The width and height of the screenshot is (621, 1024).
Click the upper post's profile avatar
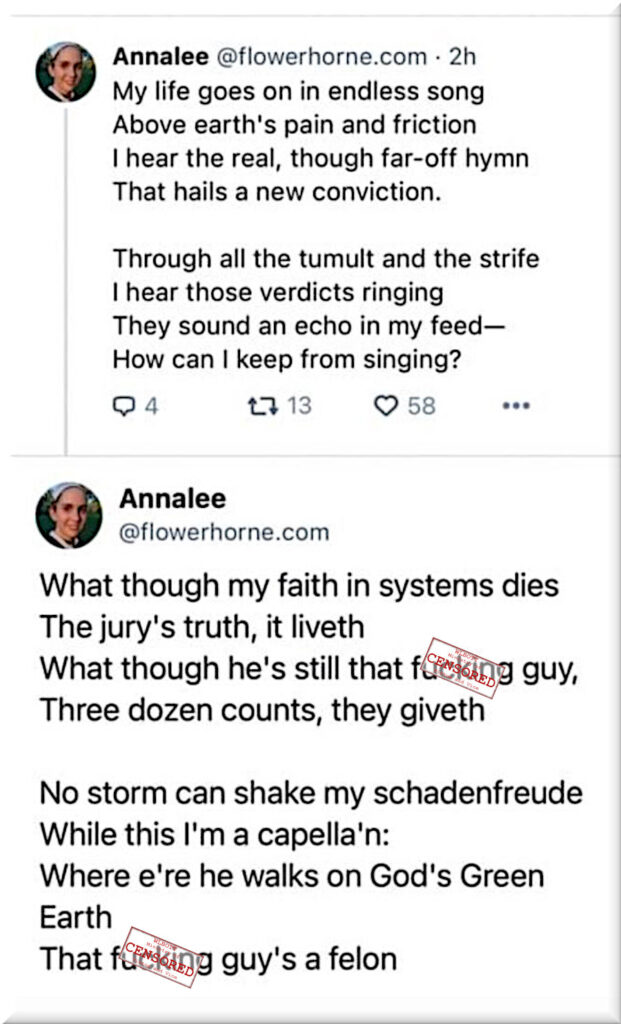[66, 72]
